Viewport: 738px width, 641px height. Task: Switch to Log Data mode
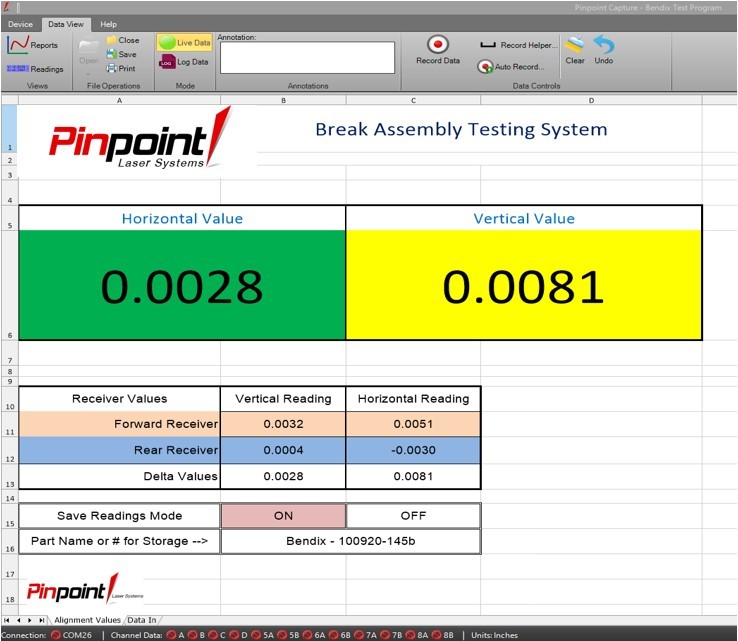coord(184,62)
